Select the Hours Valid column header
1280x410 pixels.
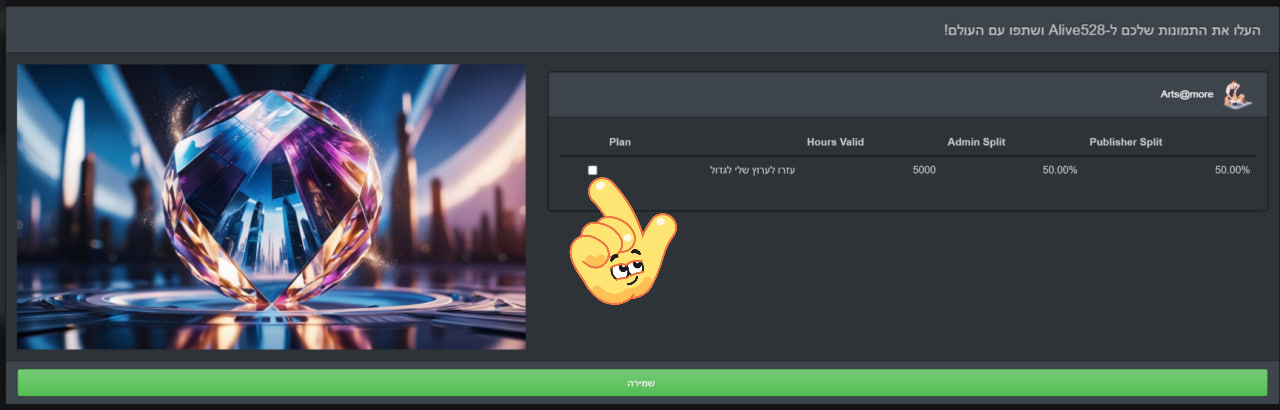tap(835, 142)
